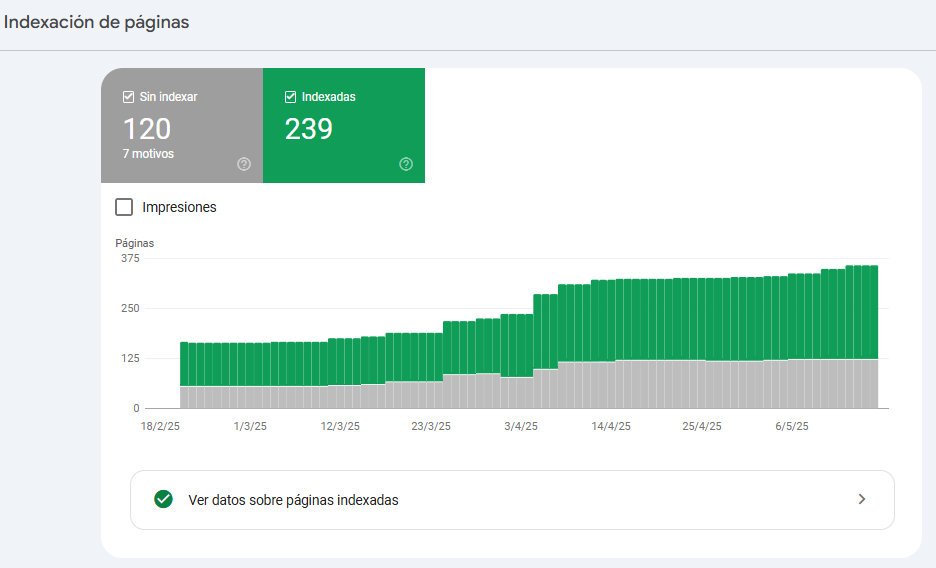Click the 23/3/25 date axis label
Screen dimensions: 936x568
point(431,426)
